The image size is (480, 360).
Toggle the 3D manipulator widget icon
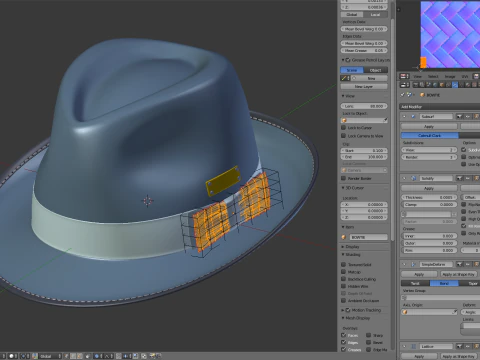pos(35,356)
